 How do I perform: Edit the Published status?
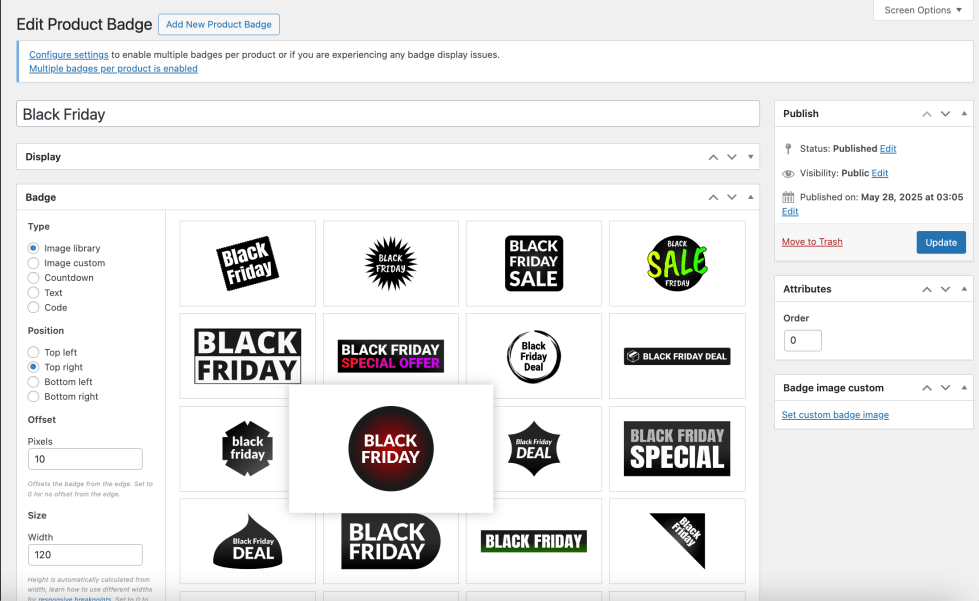(x=888, y=149)
